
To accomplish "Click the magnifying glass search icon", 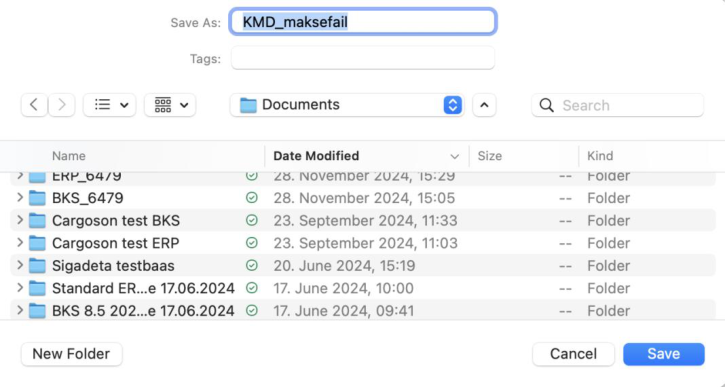I will click(x=547, y=105).
